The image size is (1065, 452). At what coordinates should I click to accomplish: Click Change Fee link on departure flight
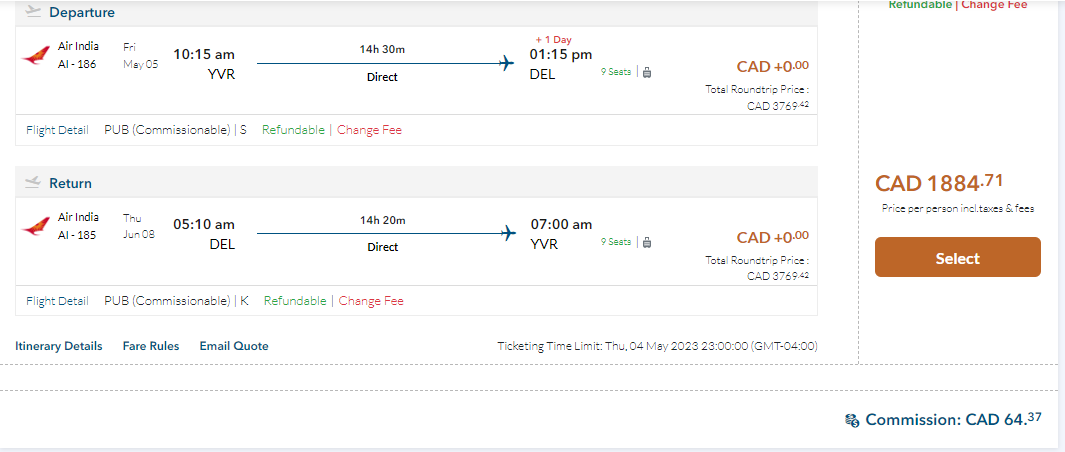pos(369,130)
